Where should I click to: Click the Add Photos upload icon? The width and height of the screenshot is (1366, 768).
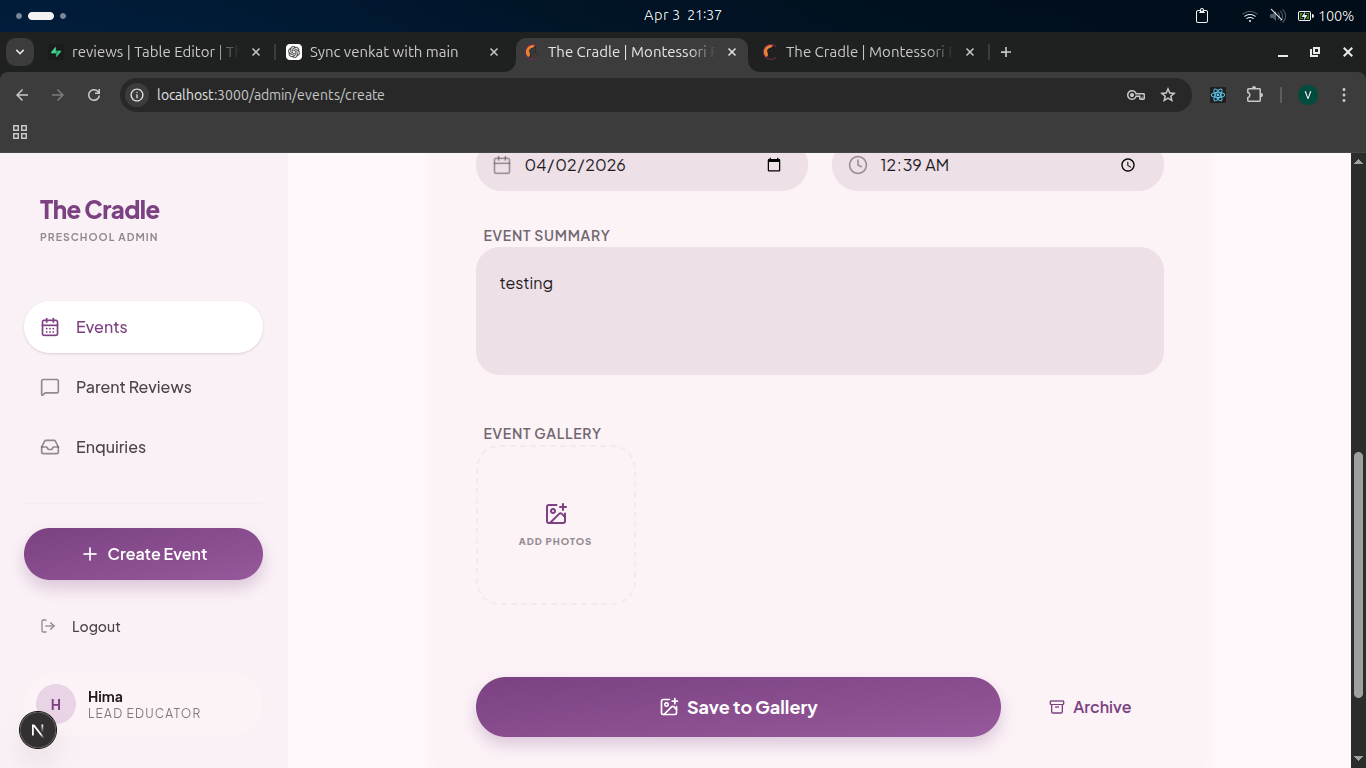(x=556, y=514)
